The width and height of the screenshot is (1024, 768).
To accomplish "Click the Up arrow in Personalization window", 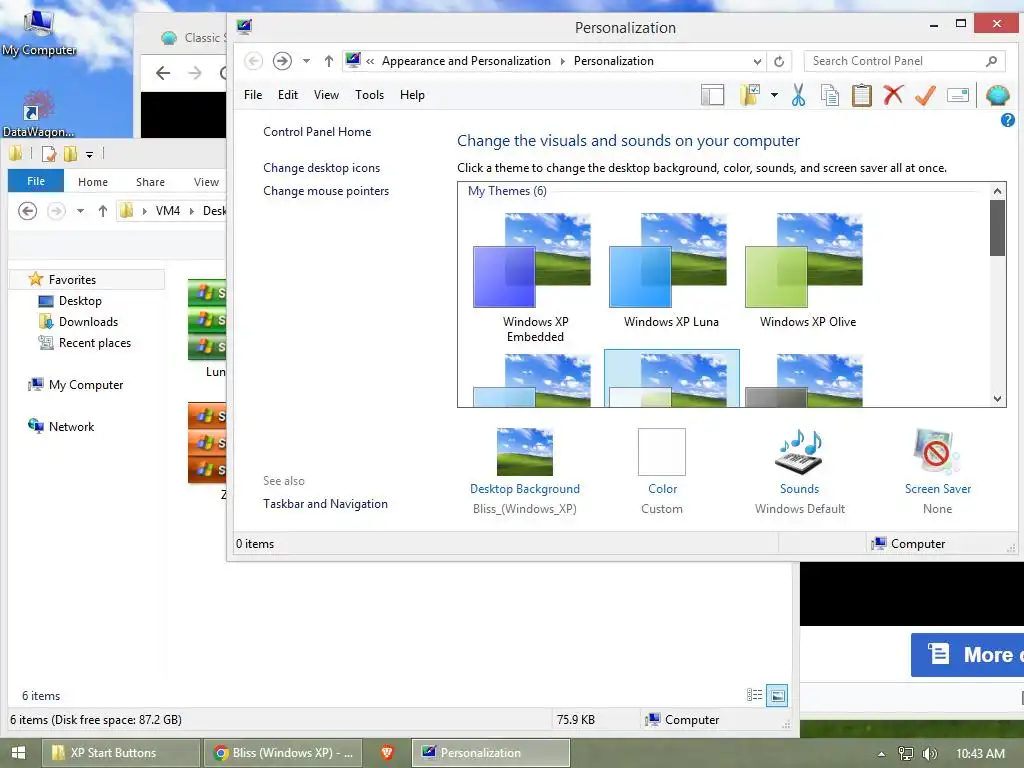I will (328, 61).
